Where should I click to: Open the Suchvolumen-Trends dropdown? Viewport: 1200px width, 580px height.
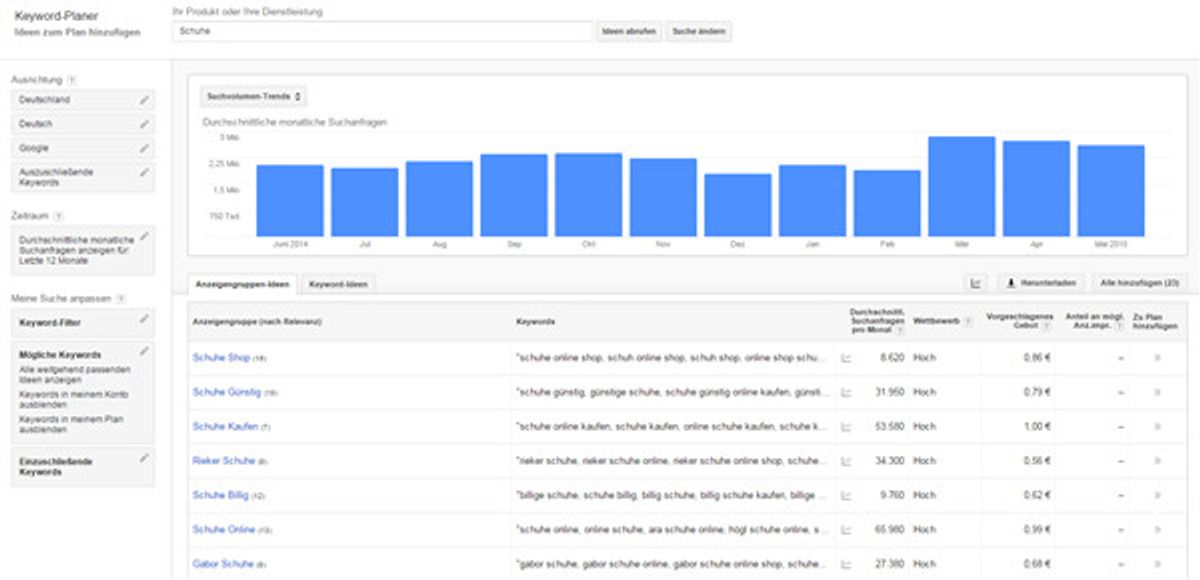(254, 97)
